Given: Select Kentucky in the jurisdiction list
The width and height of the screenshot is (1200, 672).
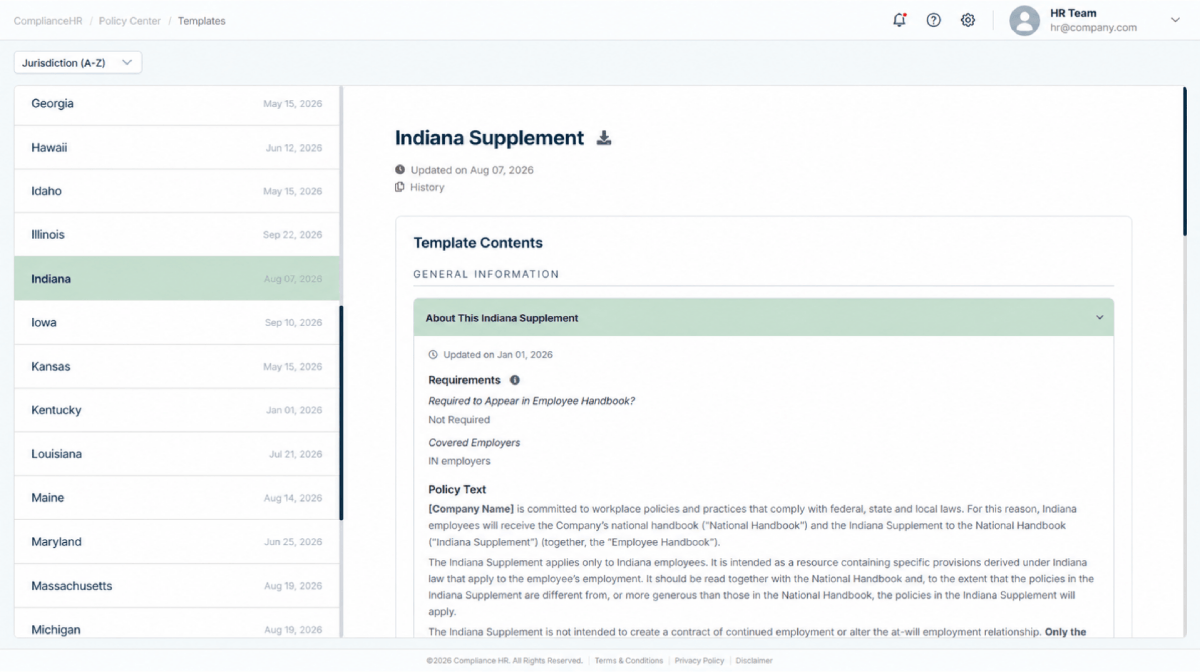Looking at the screenshot, I should [177, 410].
